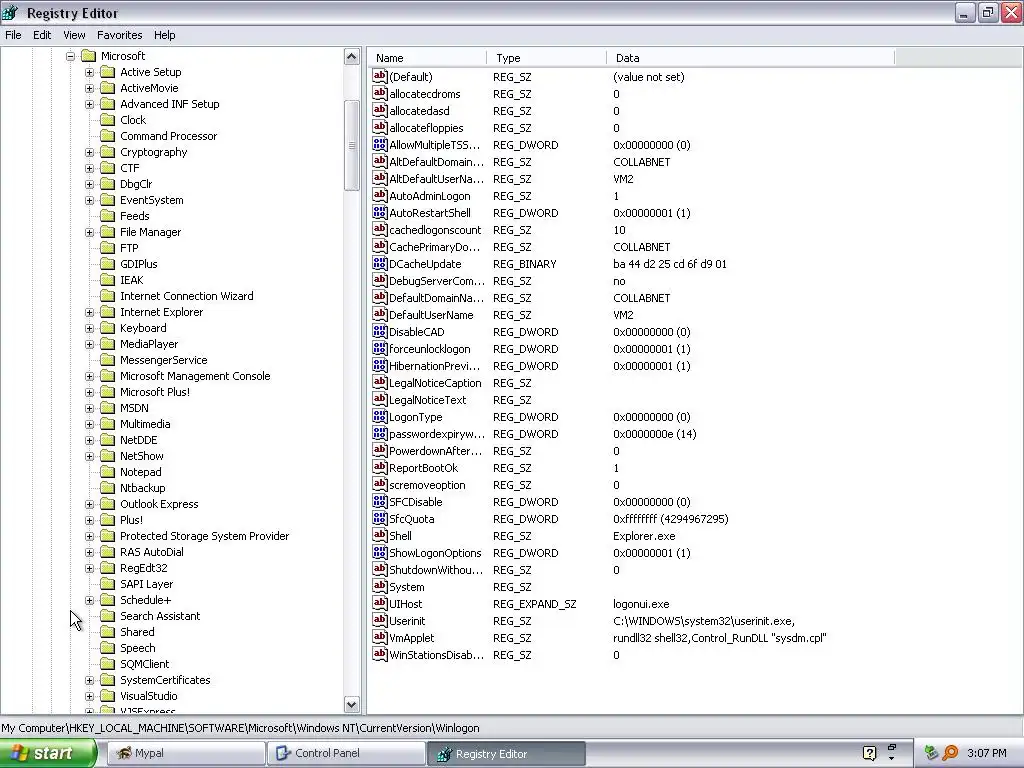Click the binary icon of DCacheUpdate
Image resolution: width=1024 pixels, height=768 pixels.
pyautogui.click(x=379, y=264)
